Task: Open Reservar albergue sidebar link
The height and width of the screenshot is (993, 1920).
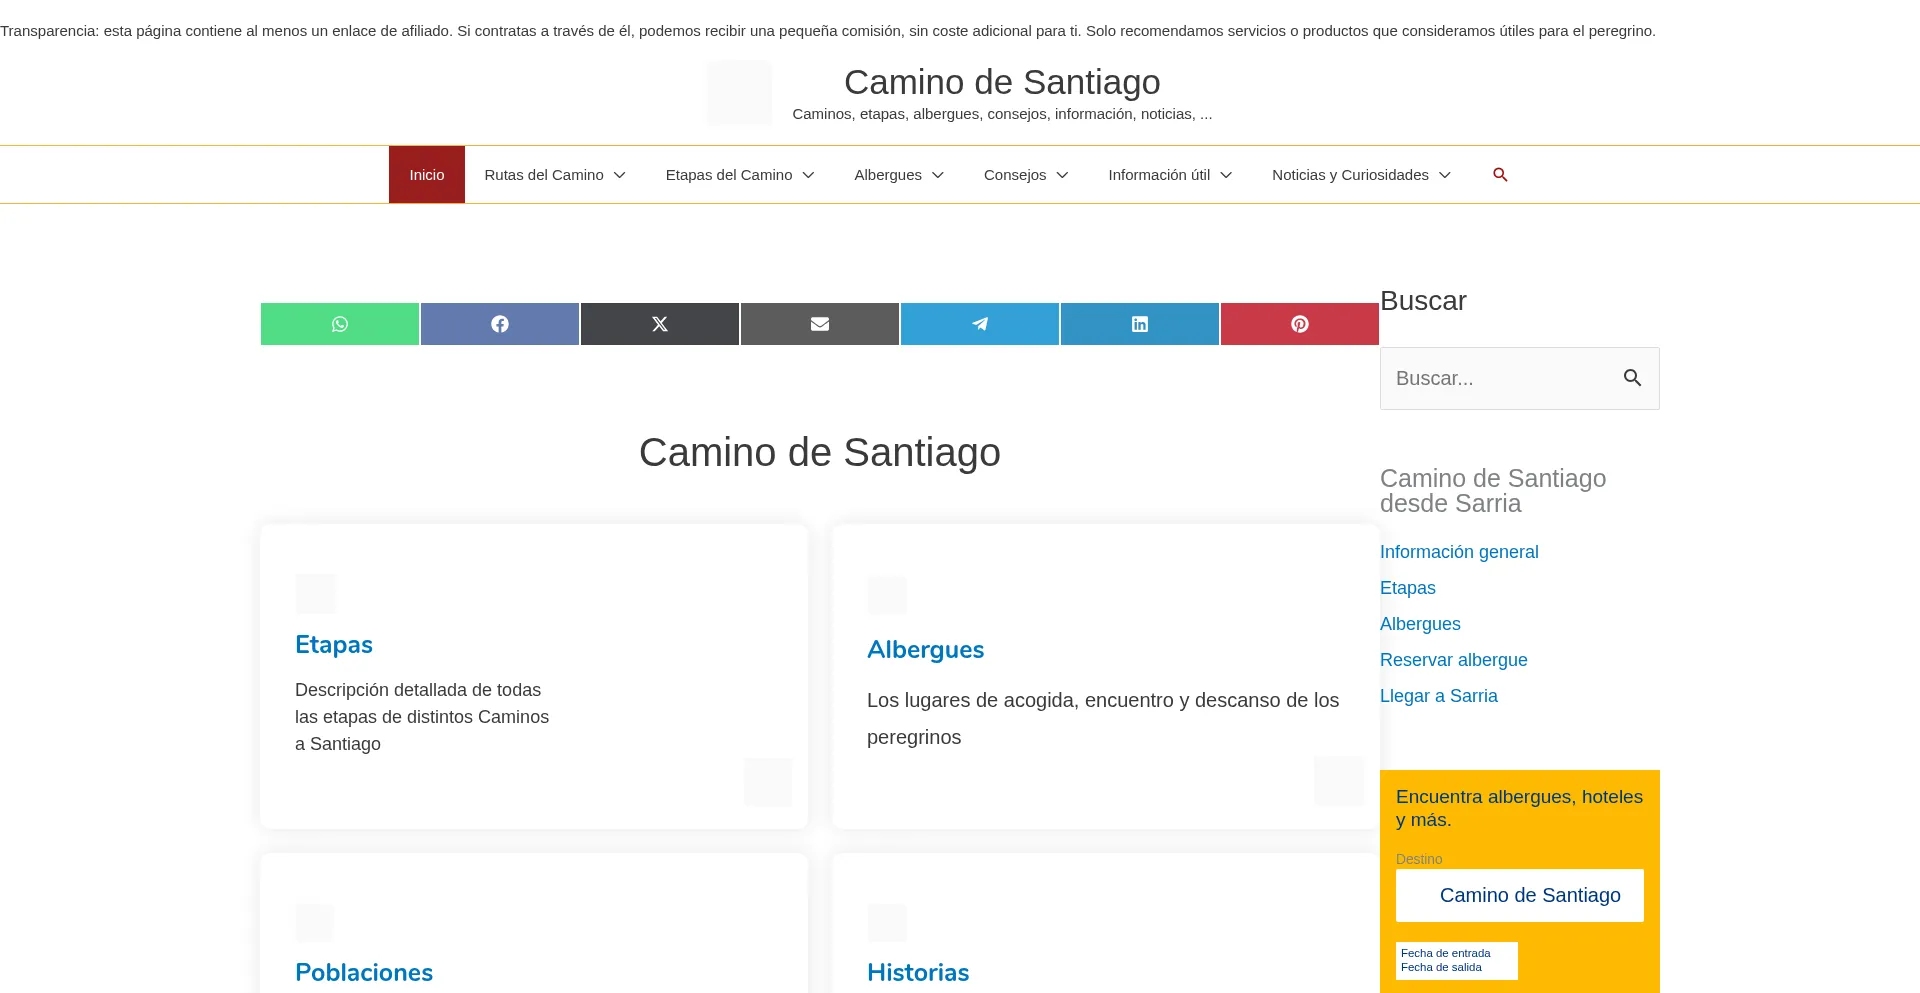Action: [x=1454, y=660]
